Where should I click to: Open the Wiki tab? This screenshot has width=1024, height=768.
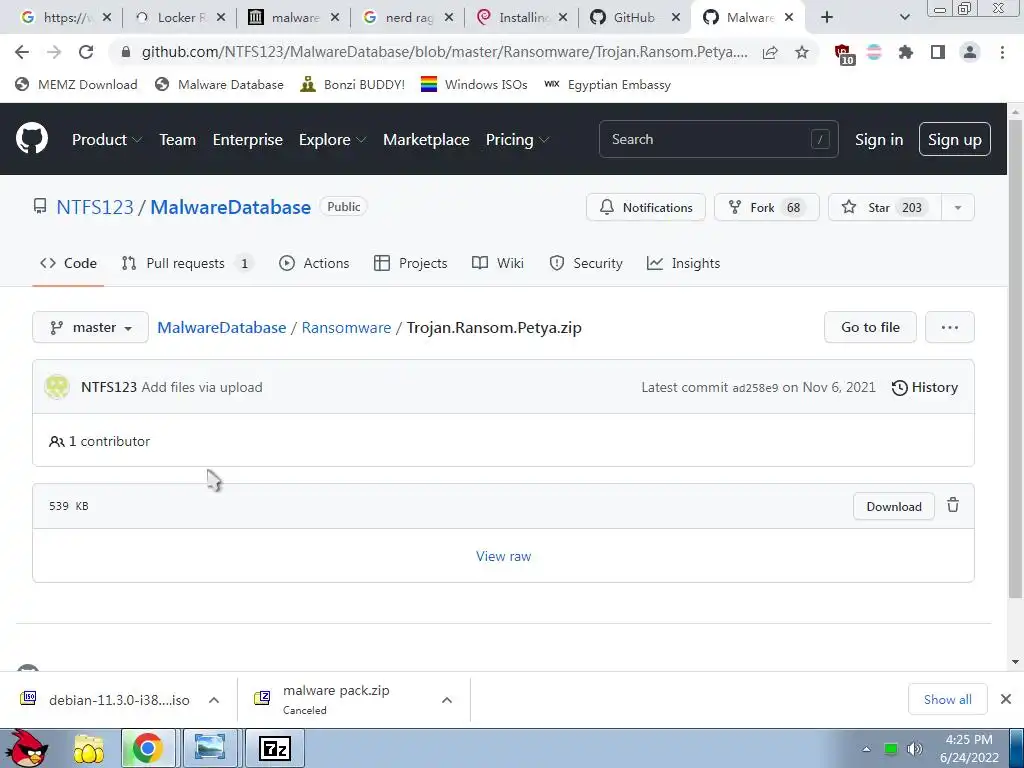coord(498,263)
